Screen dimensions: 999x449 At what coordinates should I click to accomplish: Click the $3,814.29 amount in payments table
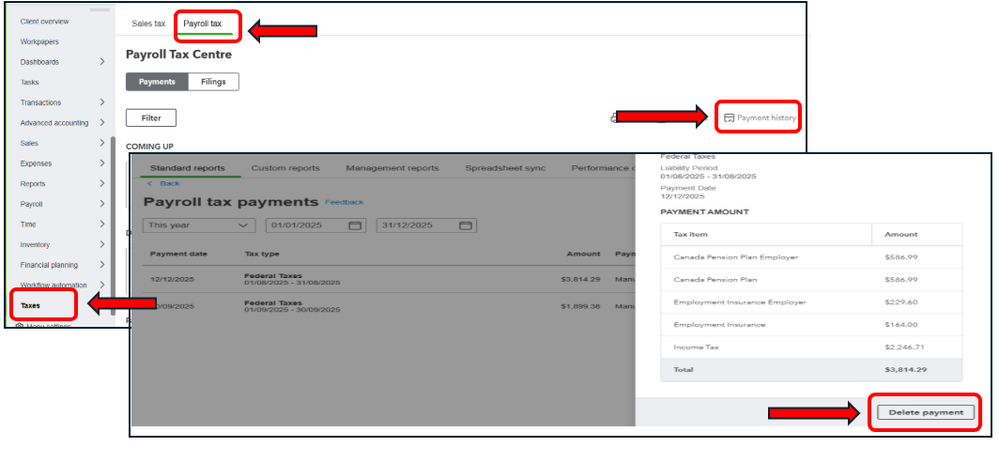[x=580, y=279]
